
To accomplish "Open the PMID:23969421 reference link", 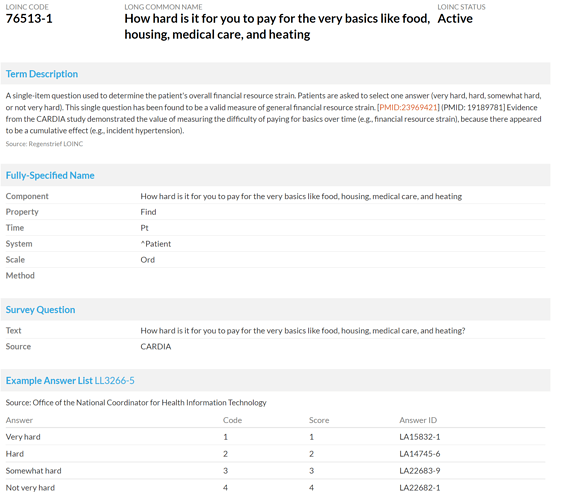I will coord(408,107).
